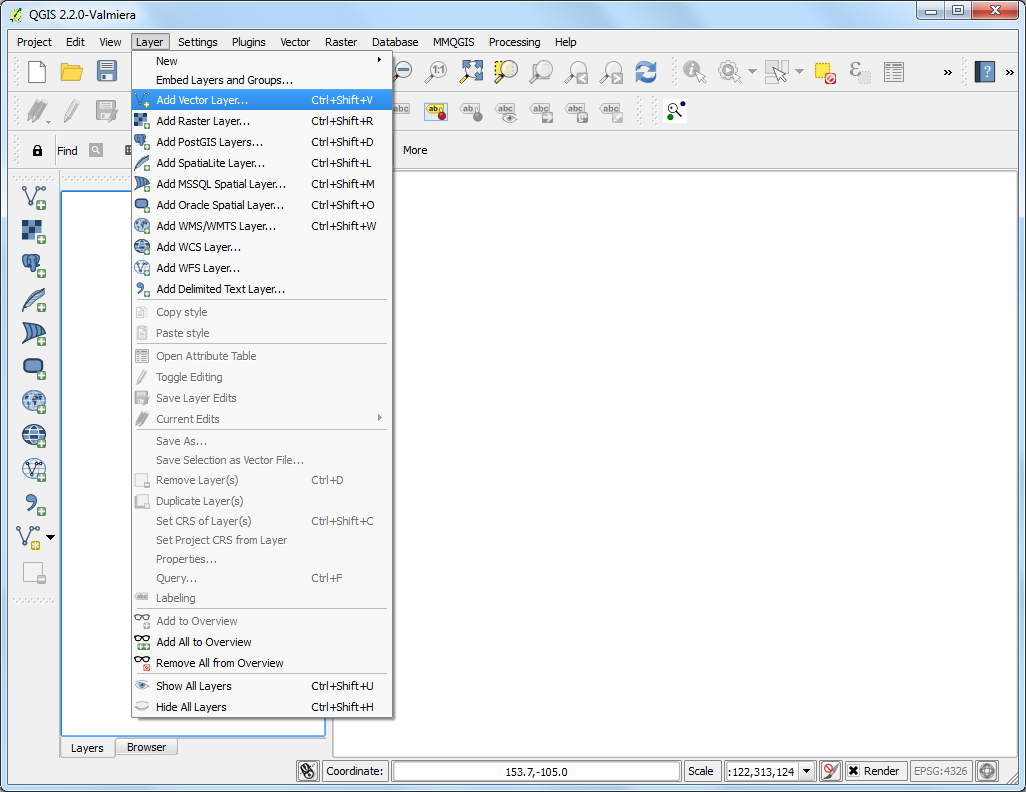
Task: Open the MMQGIS menu
Action: 453,42
